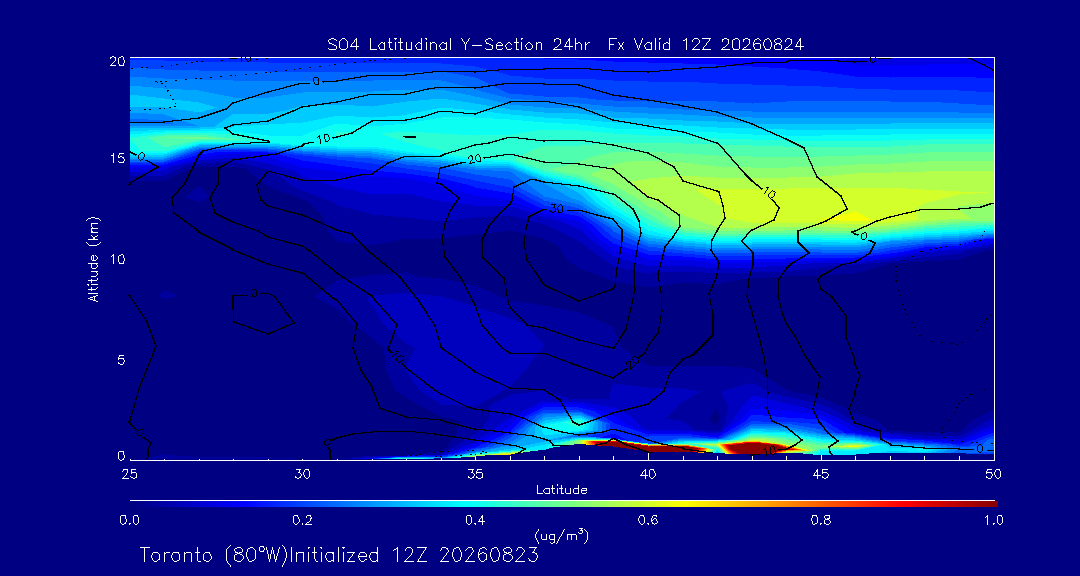Click the latitude 40 tick label

pos(647,473)
